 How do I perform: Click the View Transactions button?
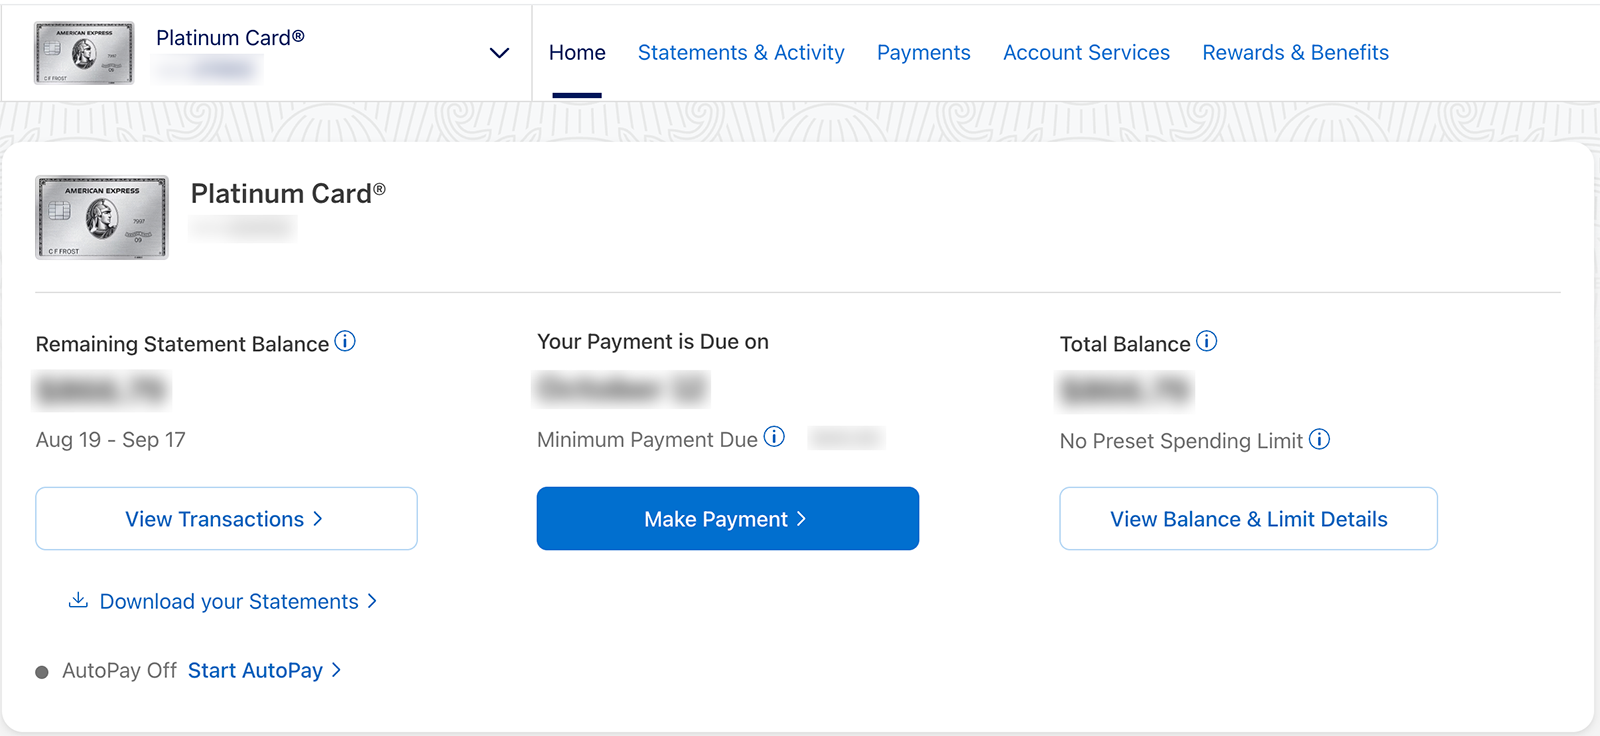[226, 519]
